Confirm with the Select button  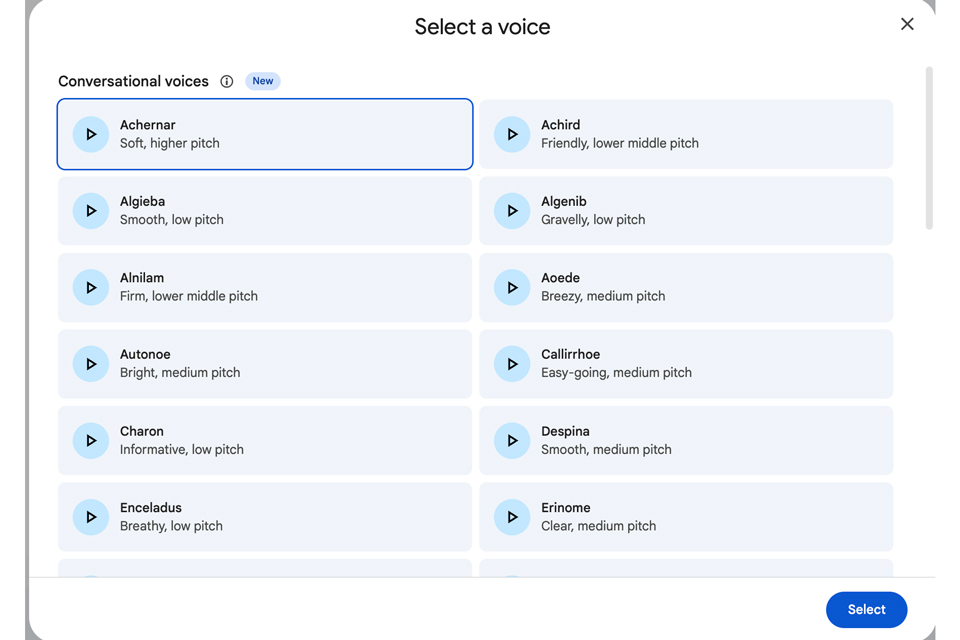(866, 609)
